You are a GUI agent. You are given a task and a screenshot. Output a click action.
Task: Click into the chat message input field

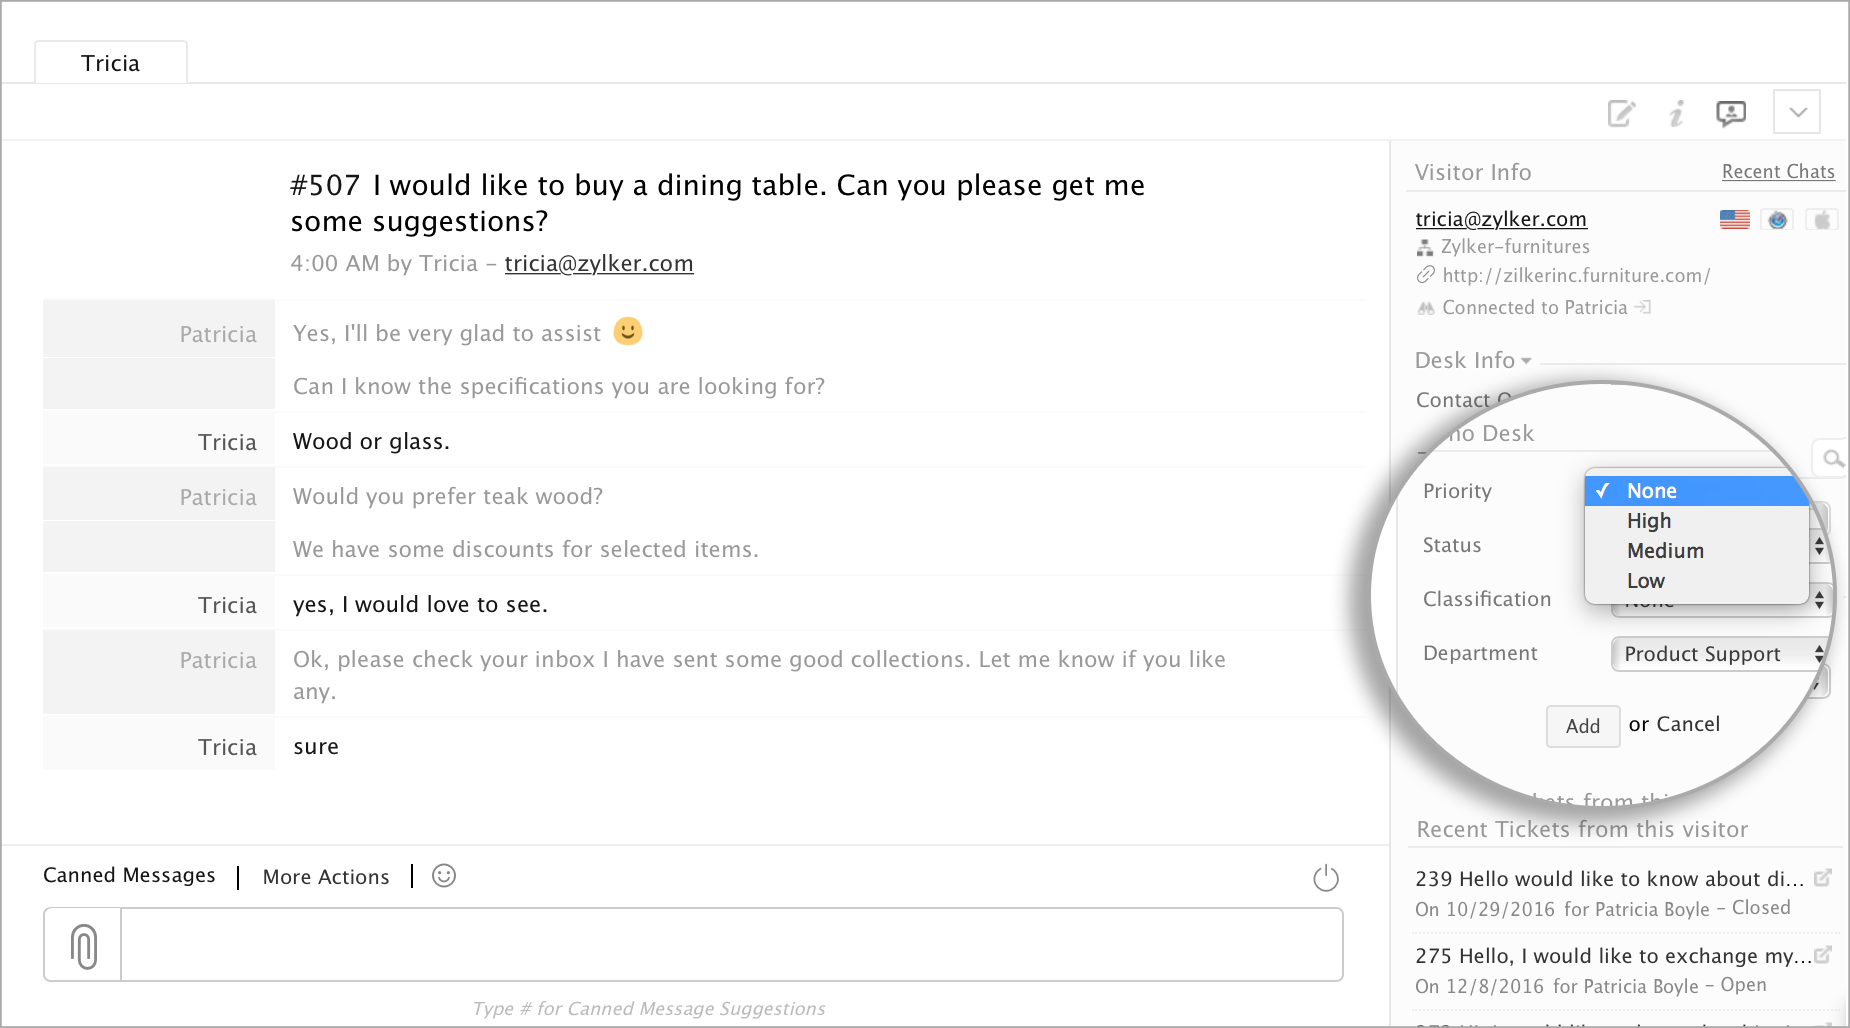[730, 945]
